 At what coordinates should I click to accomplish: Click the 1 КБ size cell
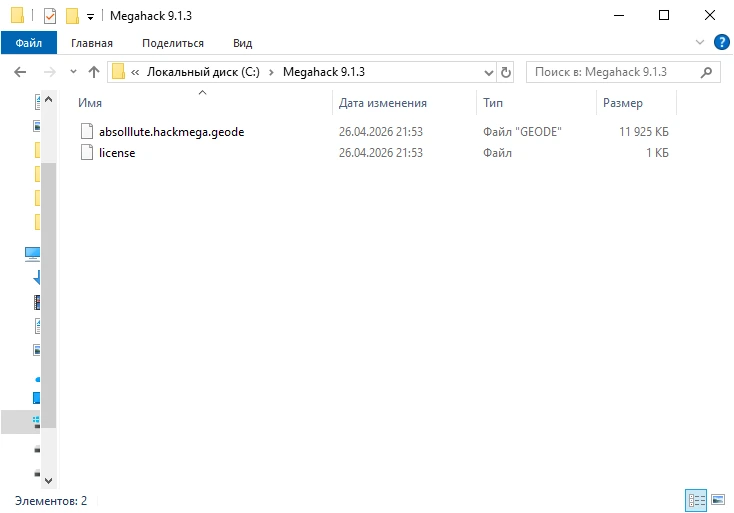point(657,153)
